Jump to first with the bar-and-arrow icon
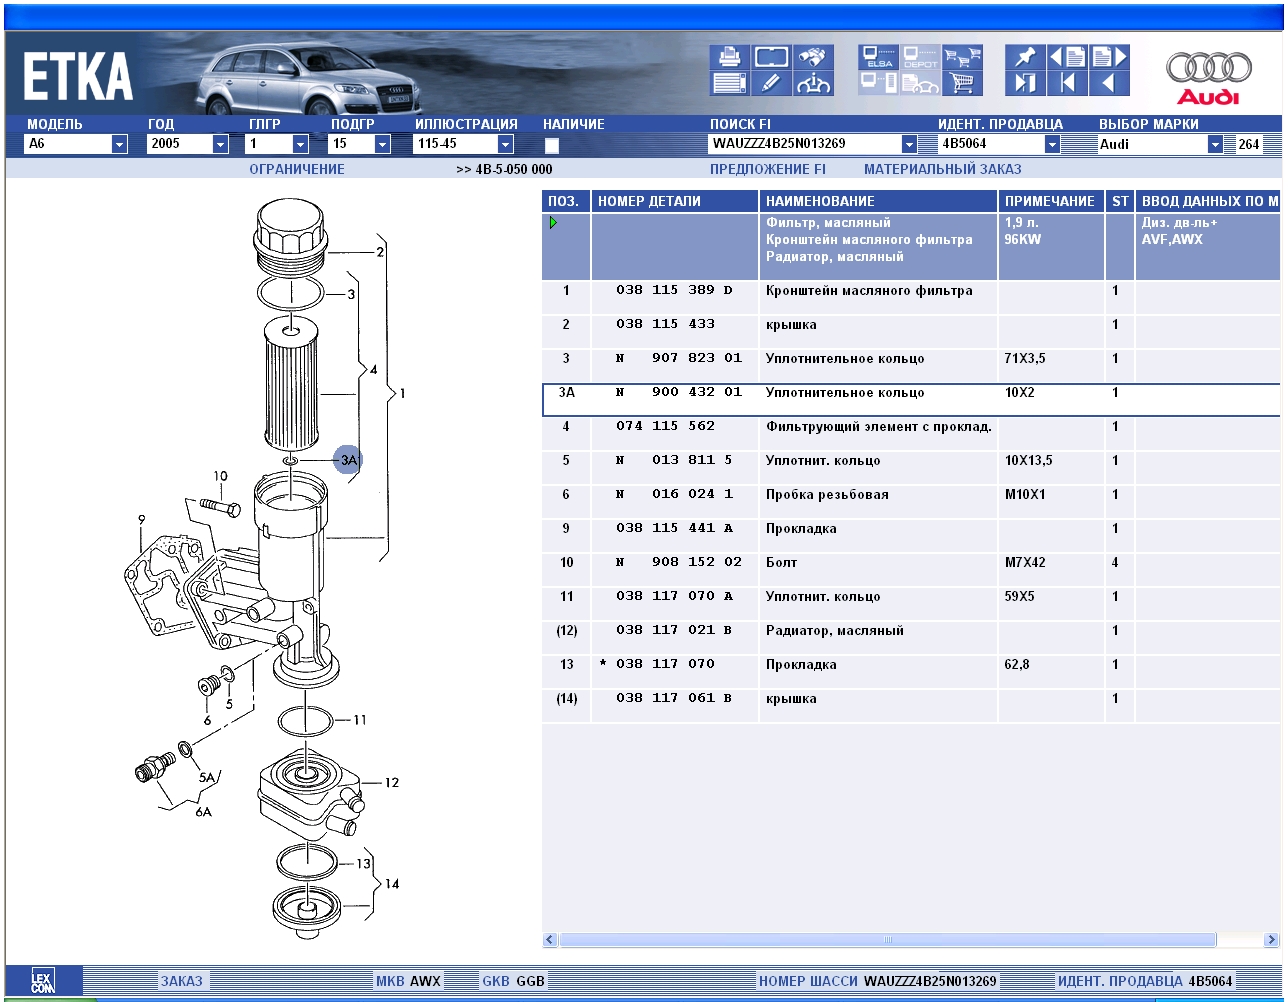Viewport: 1288px width, 1002px height. tap(1067, 83)
